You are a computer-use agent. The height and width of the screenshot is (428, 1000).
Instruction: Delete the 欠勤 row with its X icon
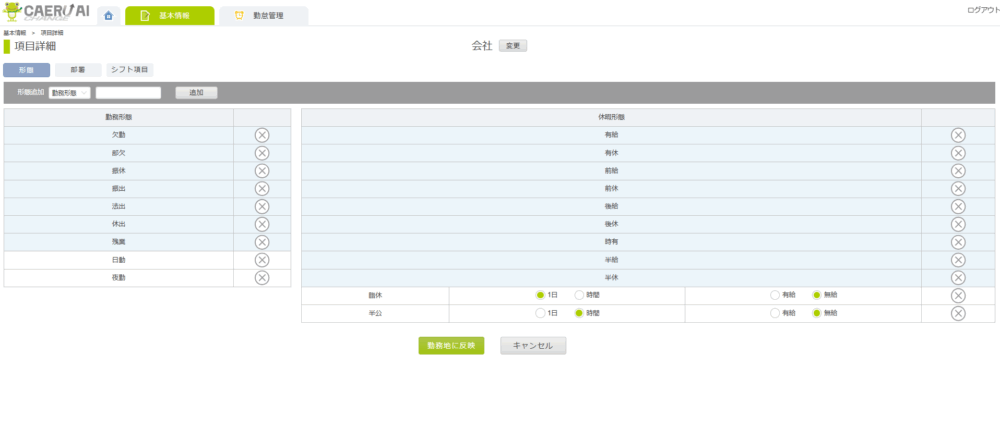coord(262,135)
